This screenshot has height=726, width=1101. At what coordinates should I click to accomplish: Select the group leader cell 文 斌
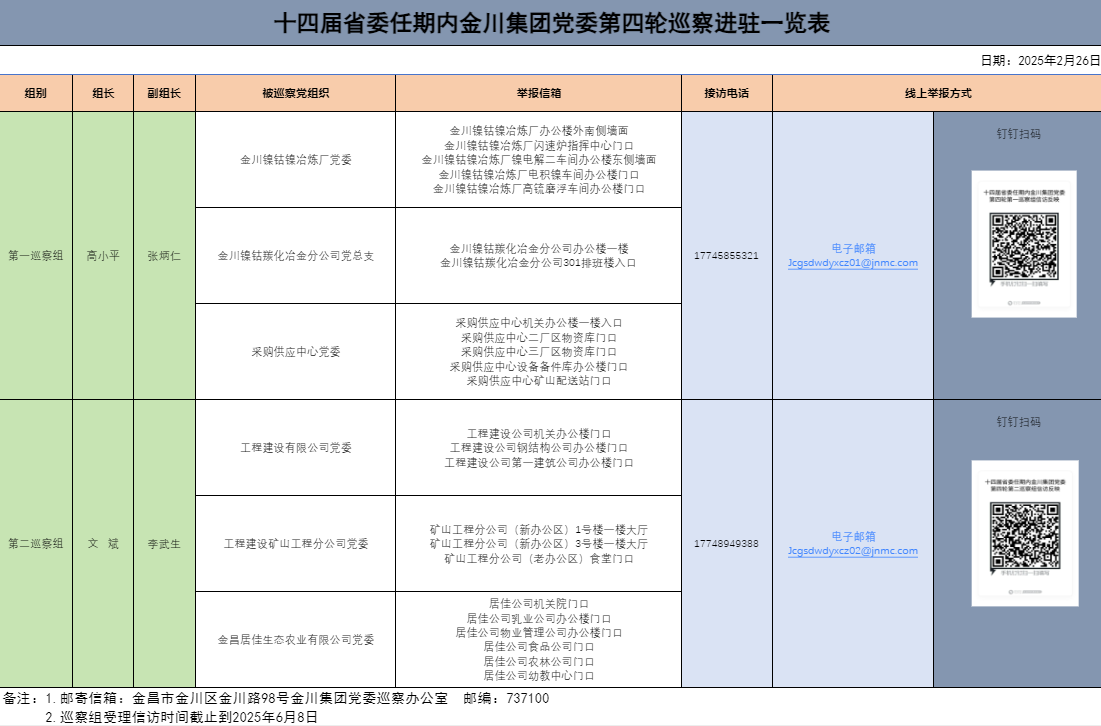103,543
